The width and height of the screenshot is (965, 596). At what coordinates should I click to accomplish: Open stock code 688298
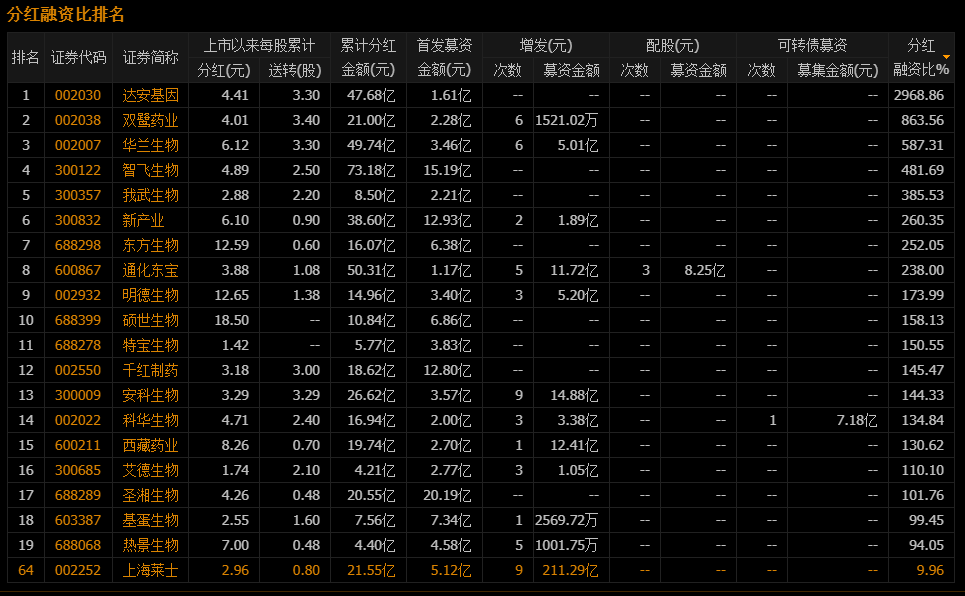click(x=78, y=245)
